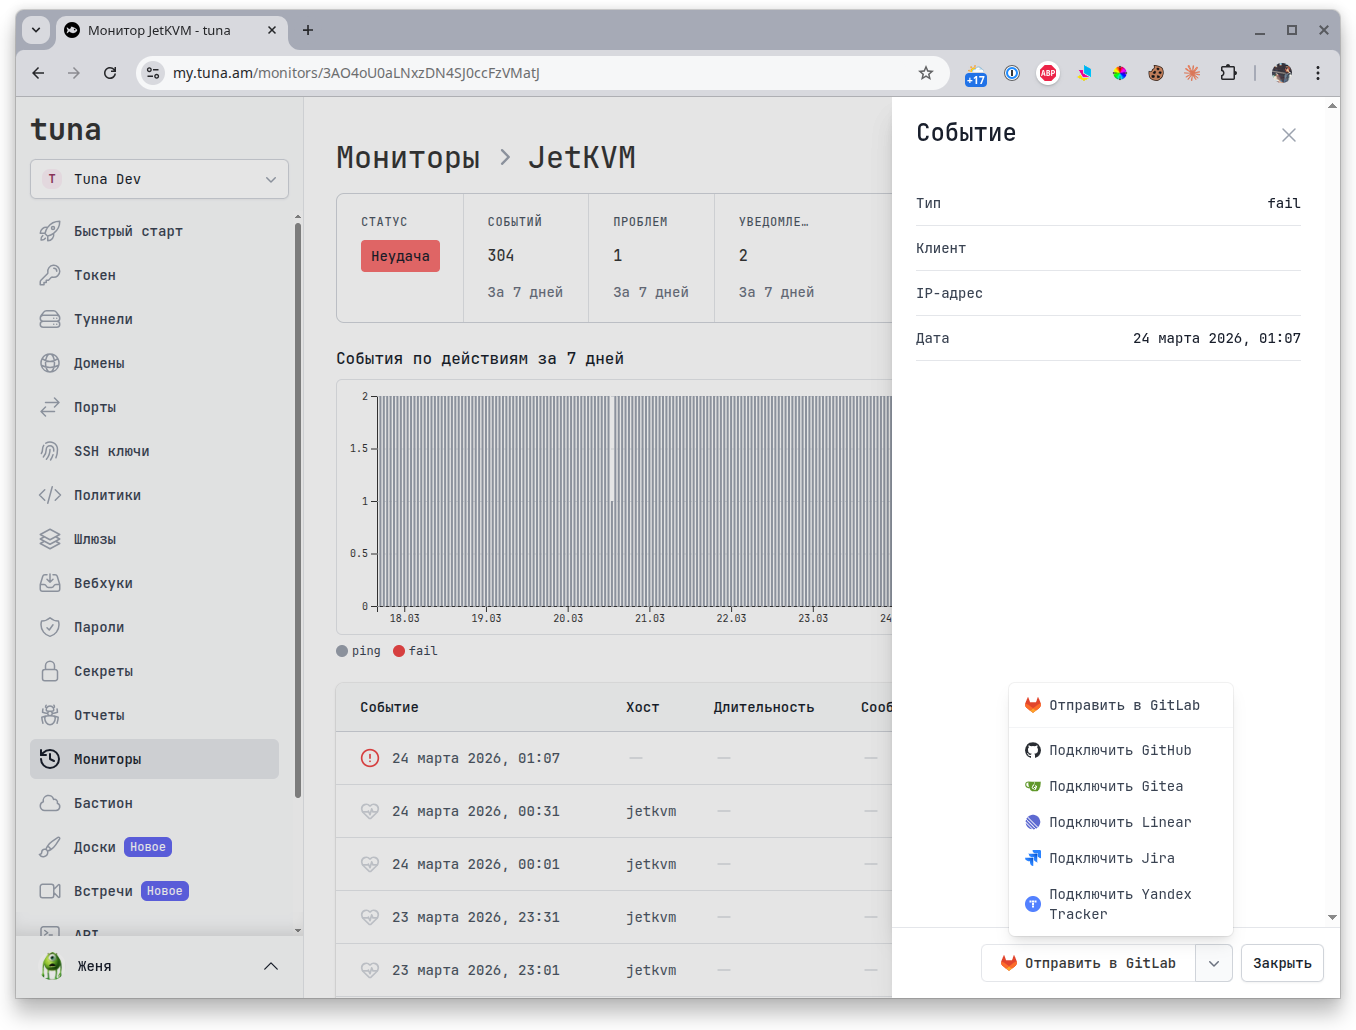Open the AdBlock Plus extension
1356x1030 pixels.
(1047, 73)
